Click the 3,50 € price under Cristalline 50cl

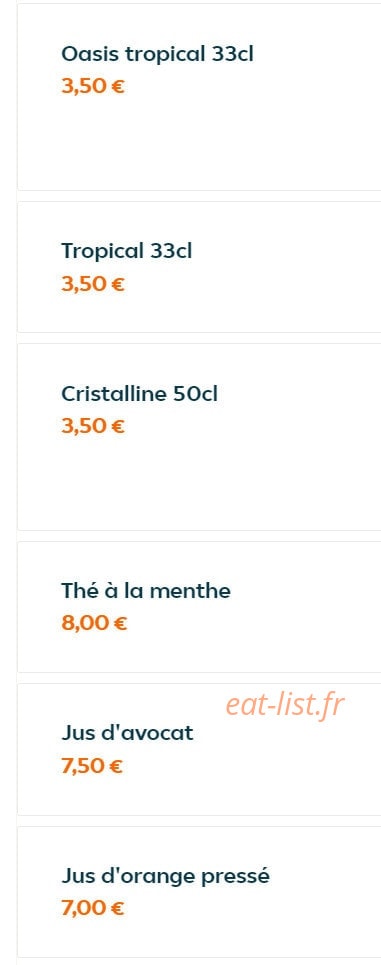[x=92, y=426]
